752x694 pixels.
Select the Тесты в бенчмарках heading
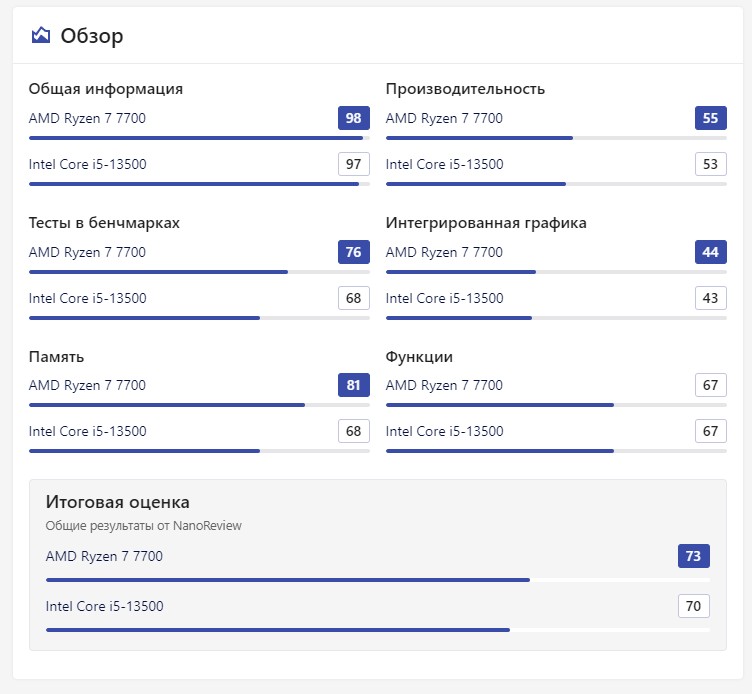click(104, 223)
